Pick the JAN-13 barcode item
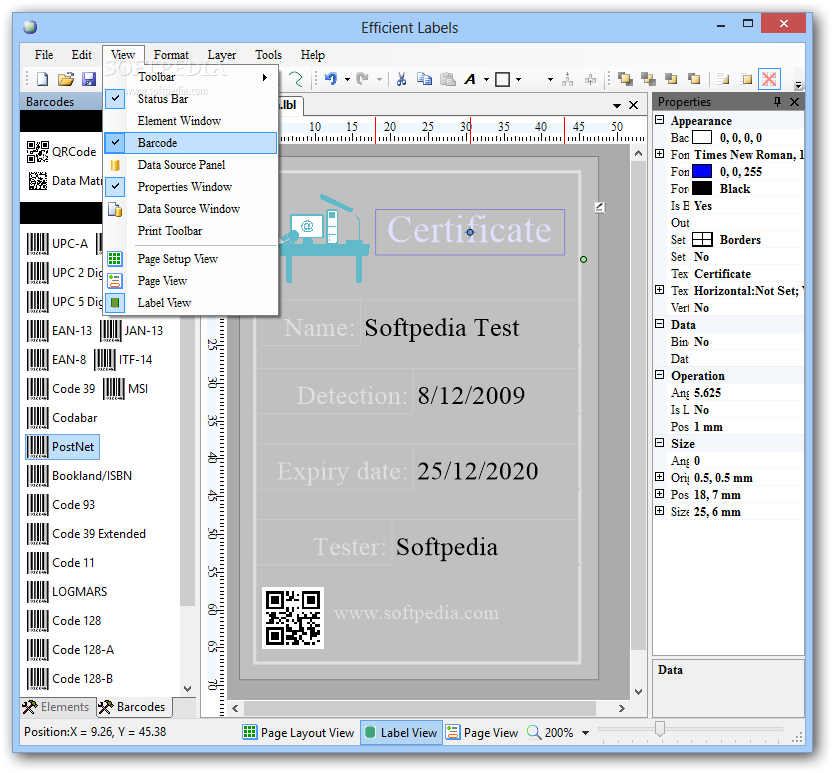 pos(132,331)
